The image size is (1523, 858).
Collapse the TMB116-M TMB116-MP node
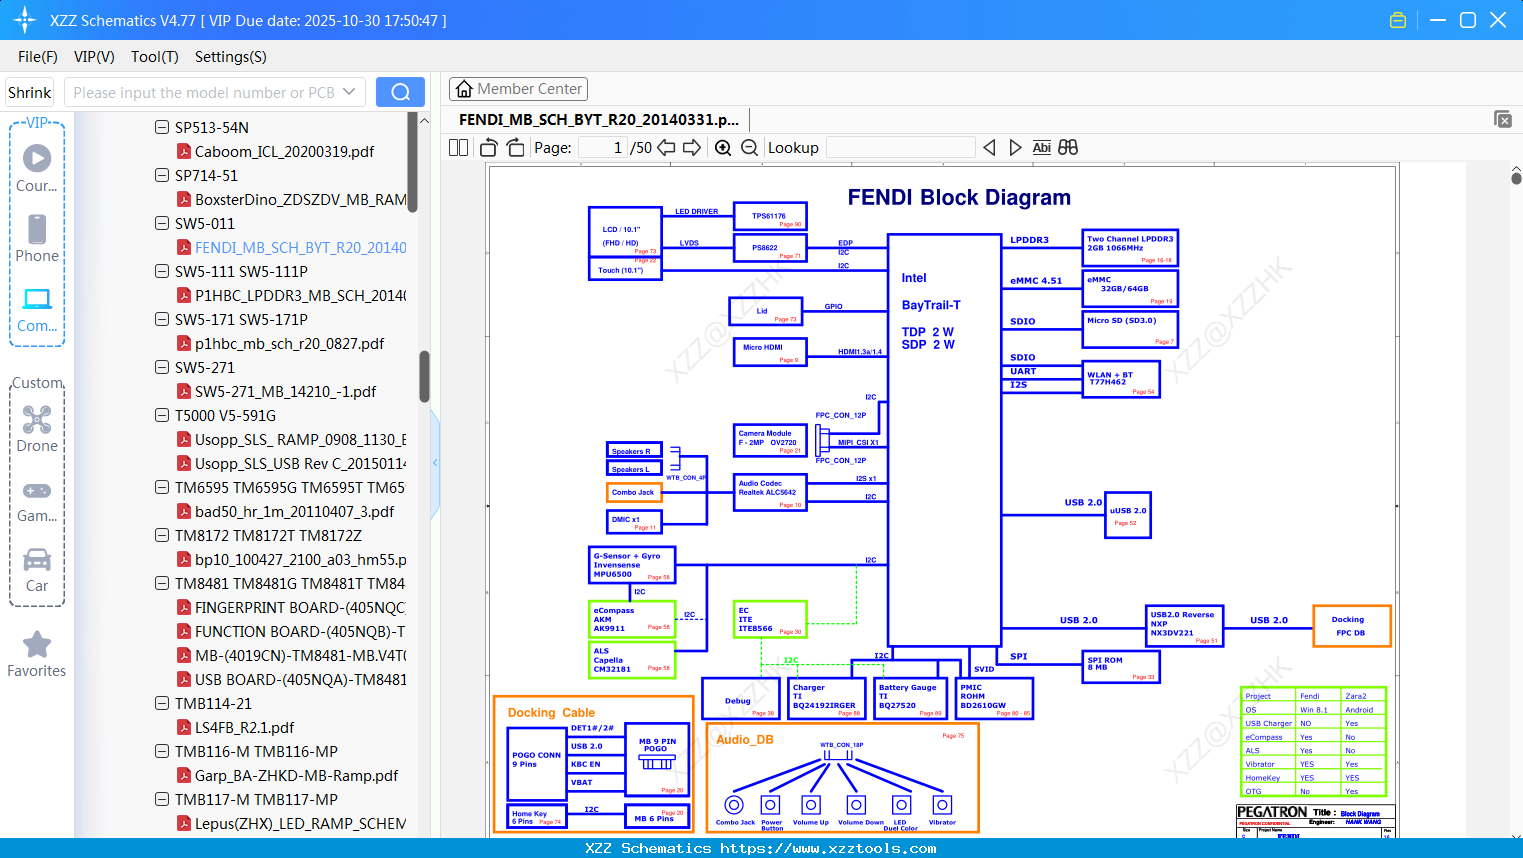coord(162,751)
